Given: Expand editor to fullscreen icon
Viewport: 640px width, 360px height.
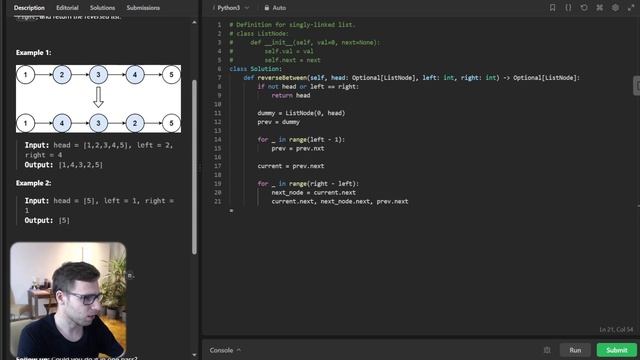Looking at the screenshot, I should pos(631,8).
